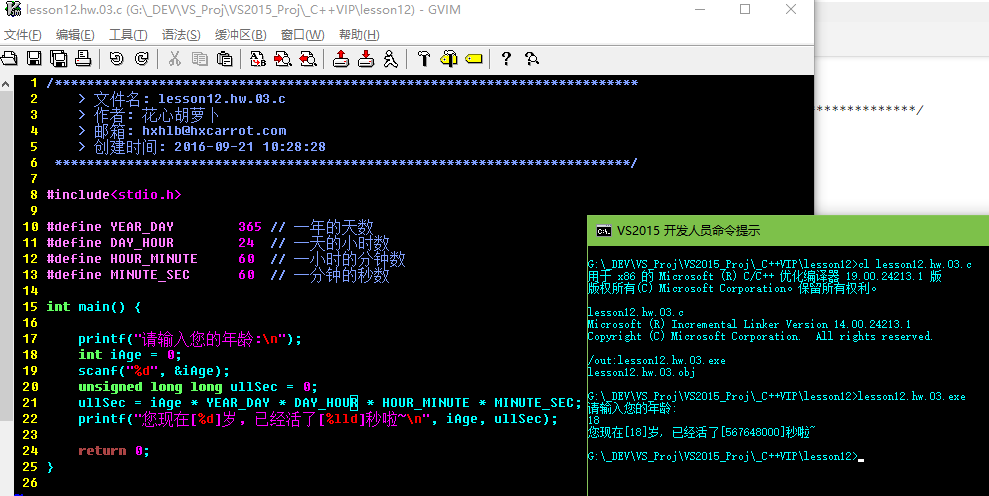Click the Open file toolbar icon
989x496 pixels.
(x=9, y=58)
